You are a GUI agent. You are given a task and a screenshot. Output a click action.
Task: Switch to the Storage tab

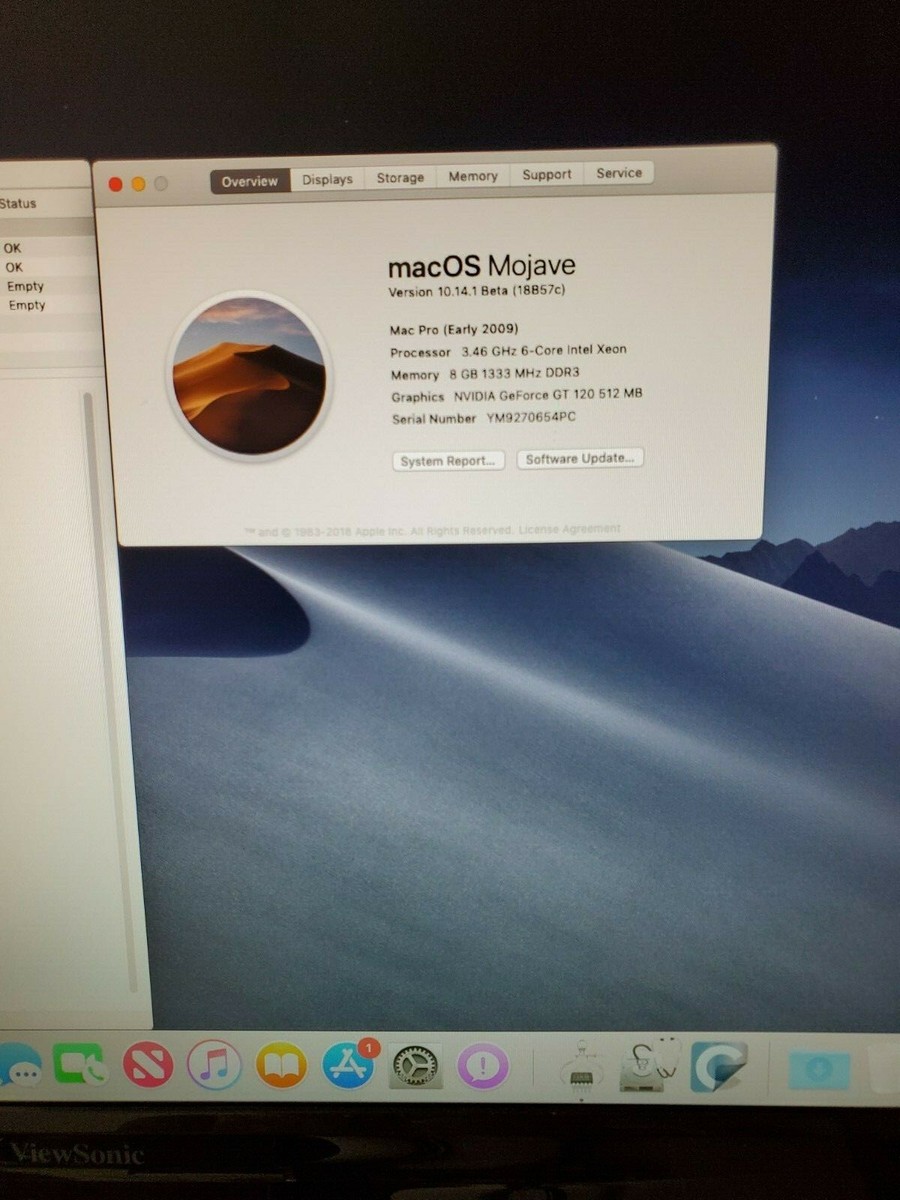click(x=400, y=177)
